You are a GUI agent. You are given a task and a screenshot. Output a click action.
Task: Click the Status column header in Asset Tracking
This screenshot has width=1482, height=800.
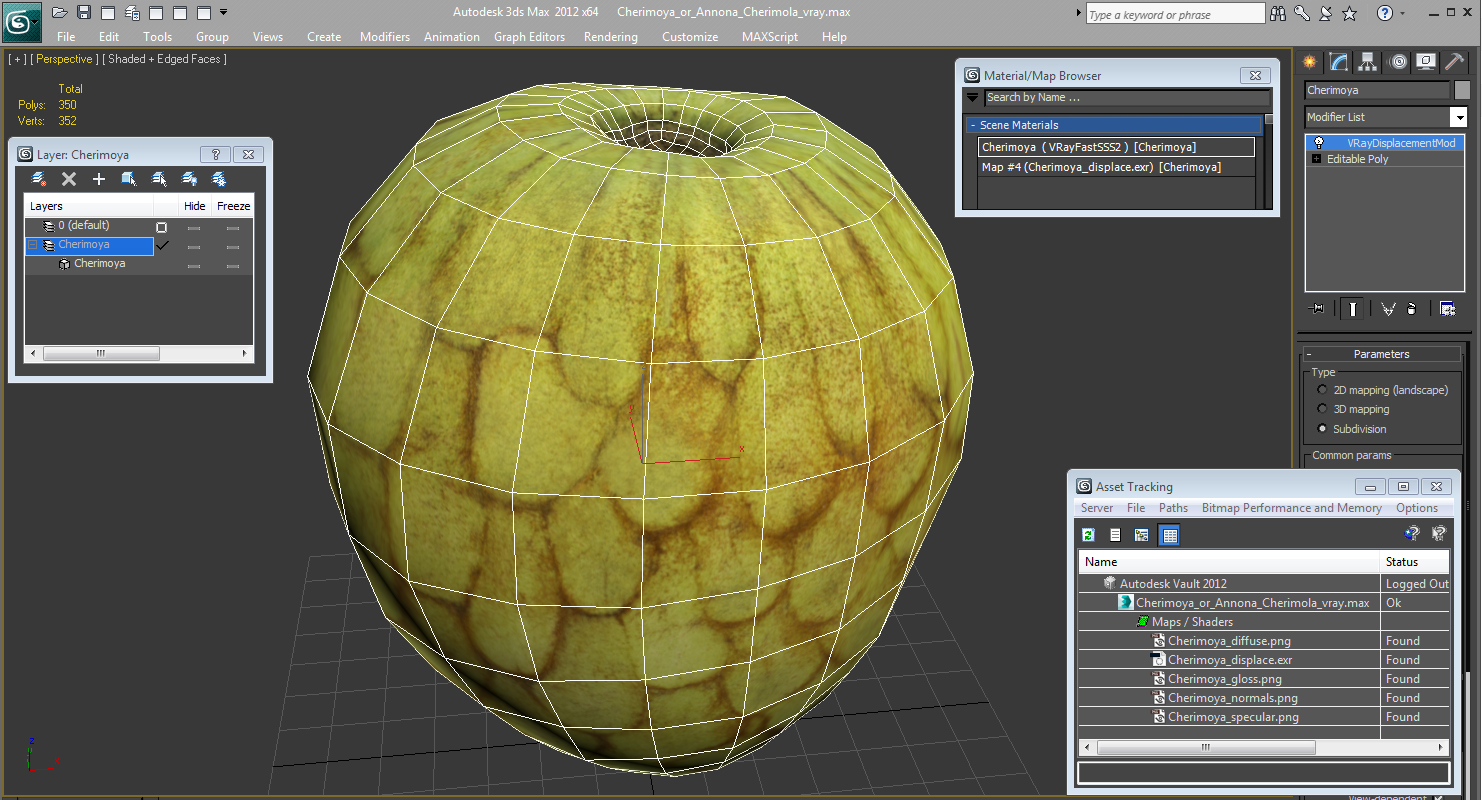tap(1414, 562)
